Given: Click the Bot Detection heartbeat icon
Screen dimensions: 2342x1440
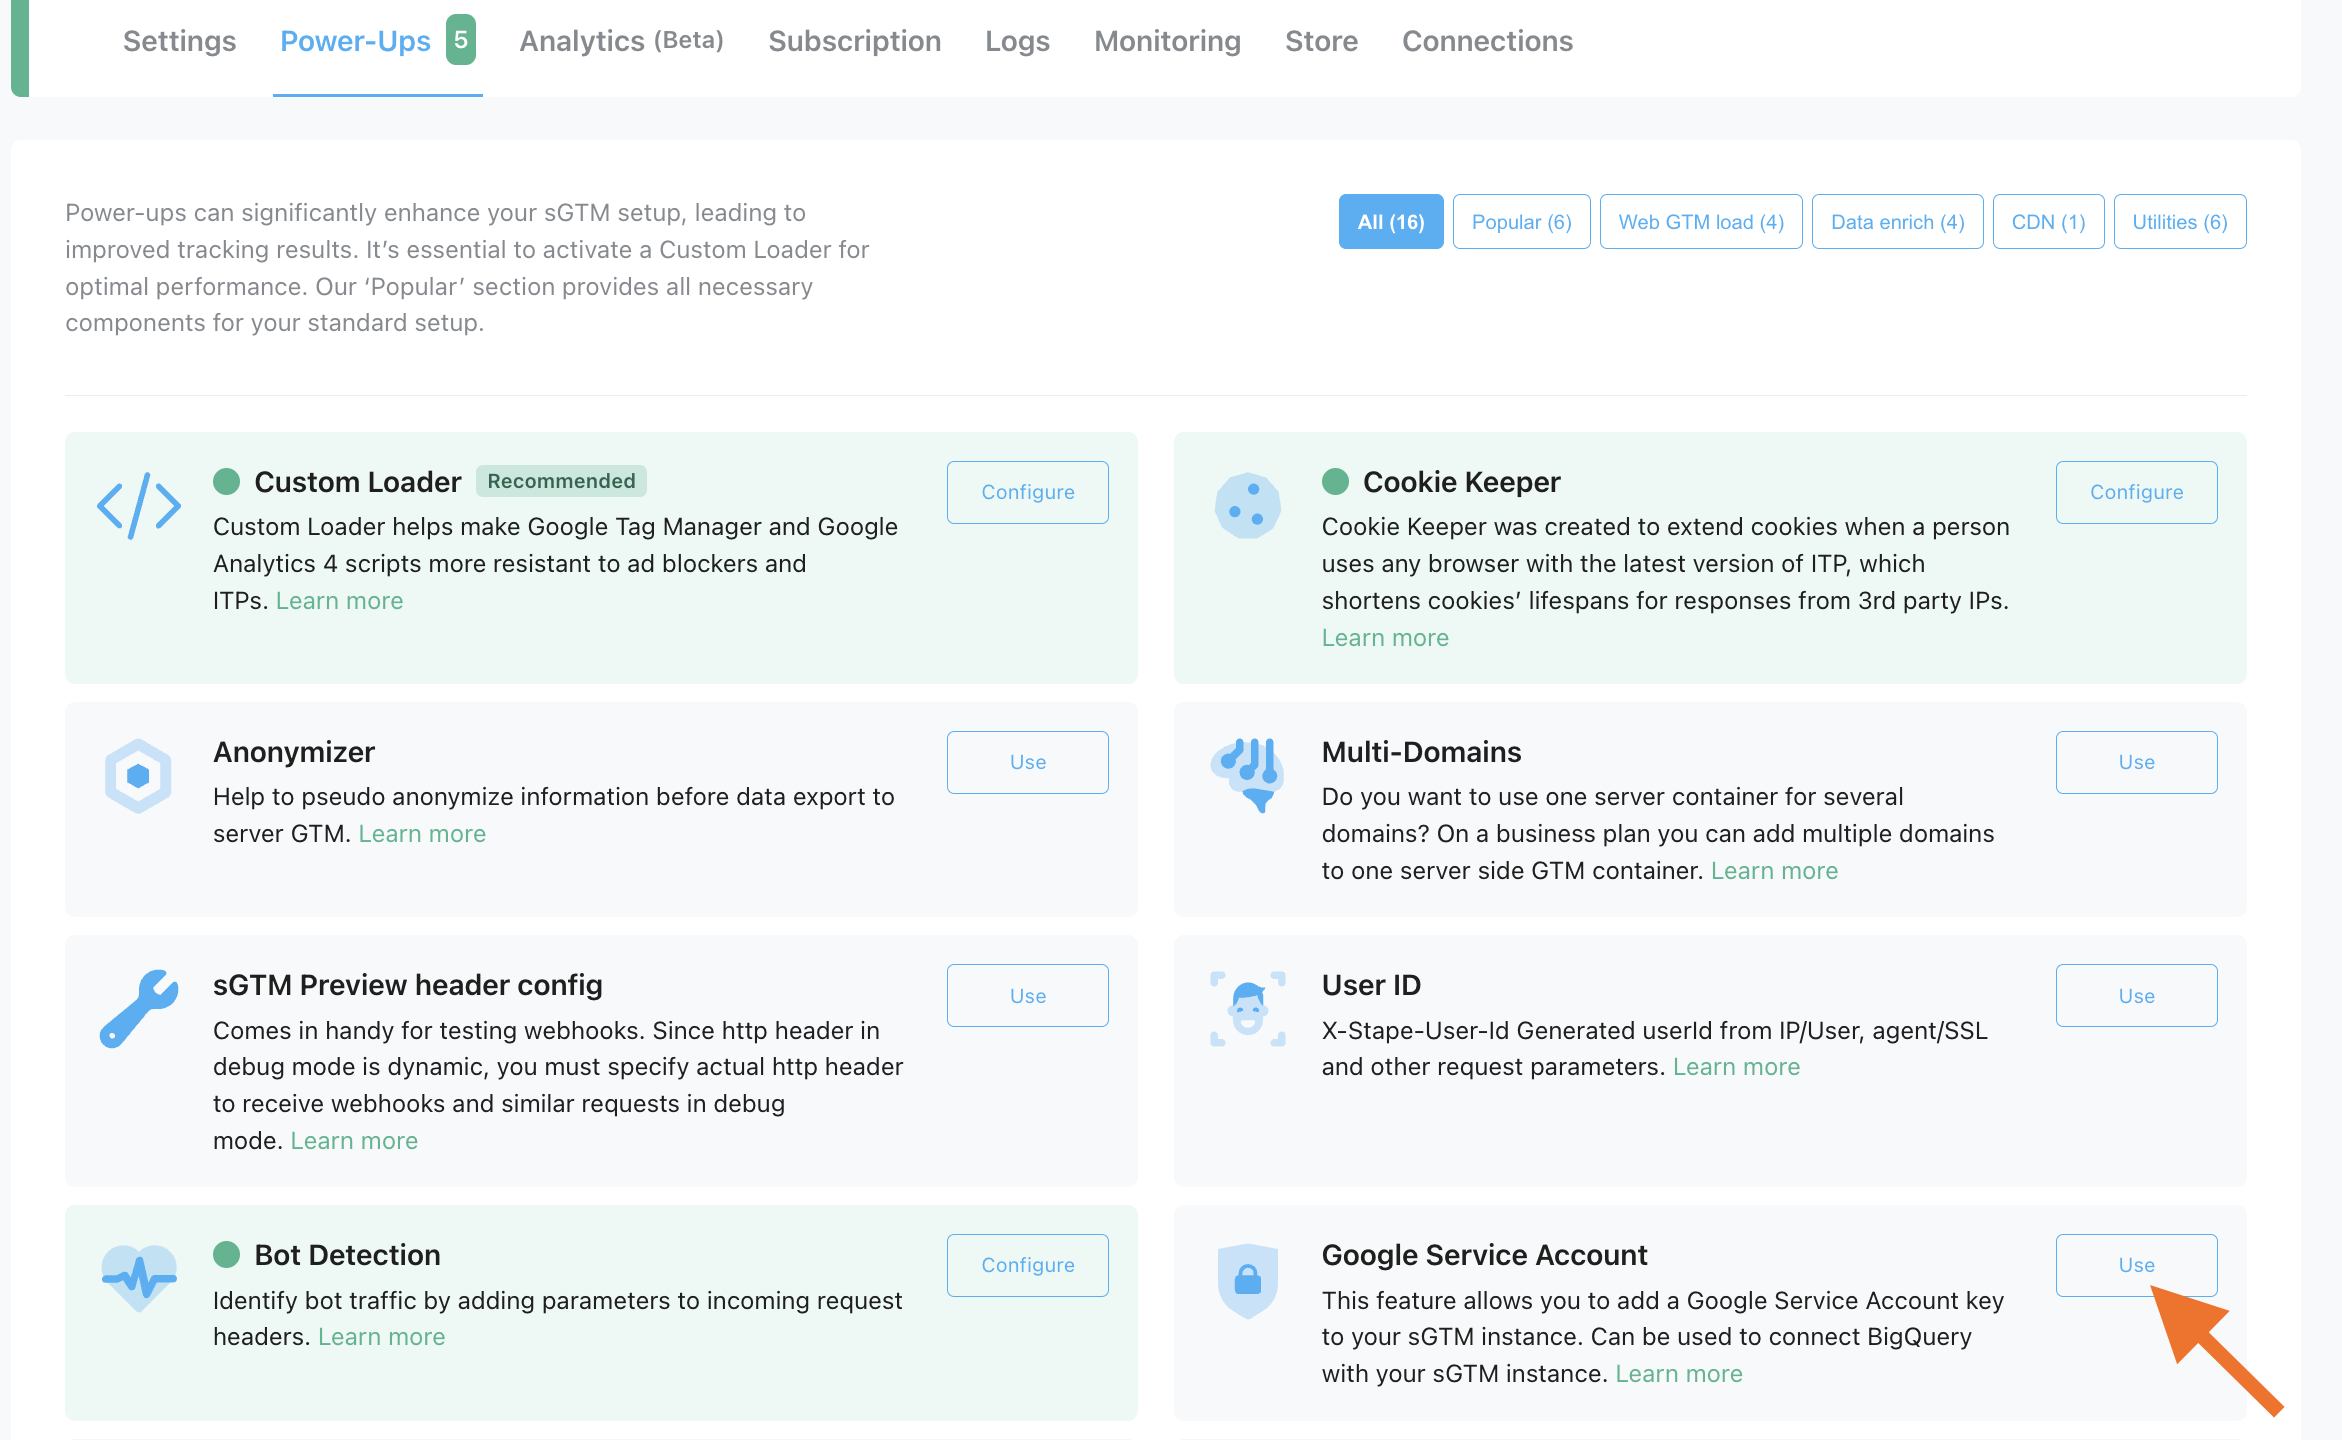Looking at the screenshot, I should click(139, 1278).
